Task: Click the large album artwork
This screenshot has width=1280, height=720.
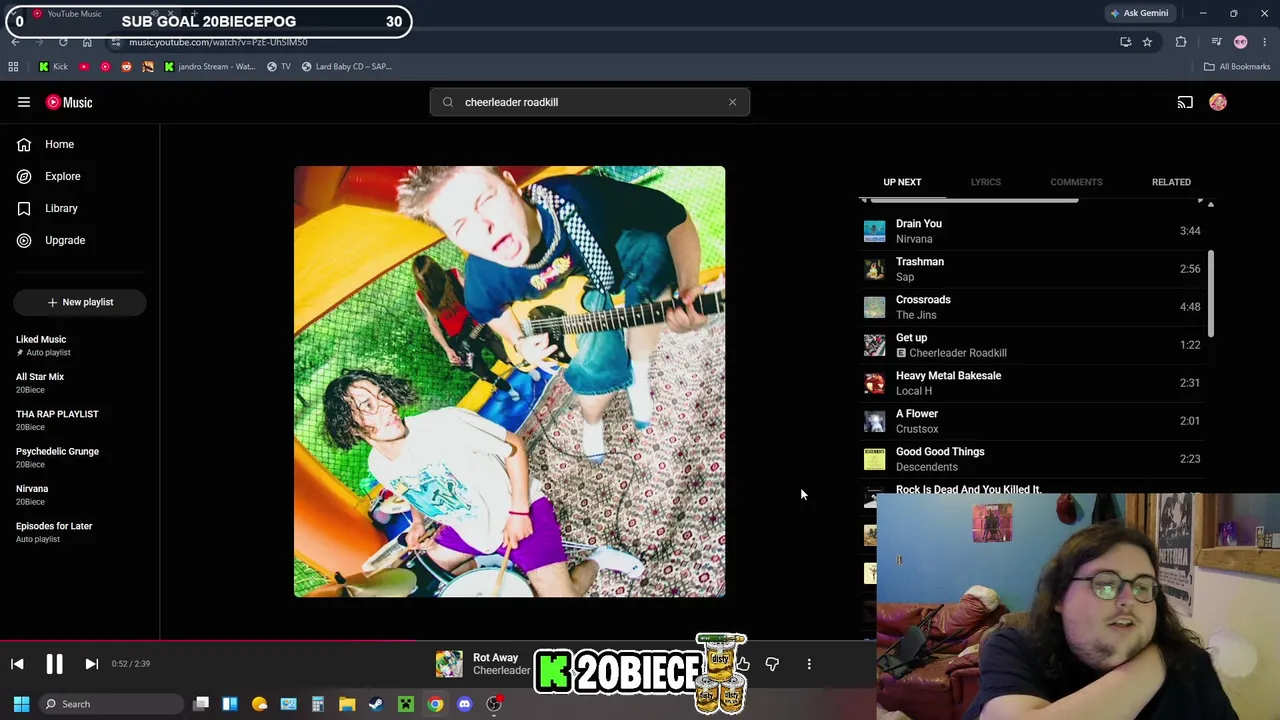Action: pyautogui.click(x=509, y=382)
